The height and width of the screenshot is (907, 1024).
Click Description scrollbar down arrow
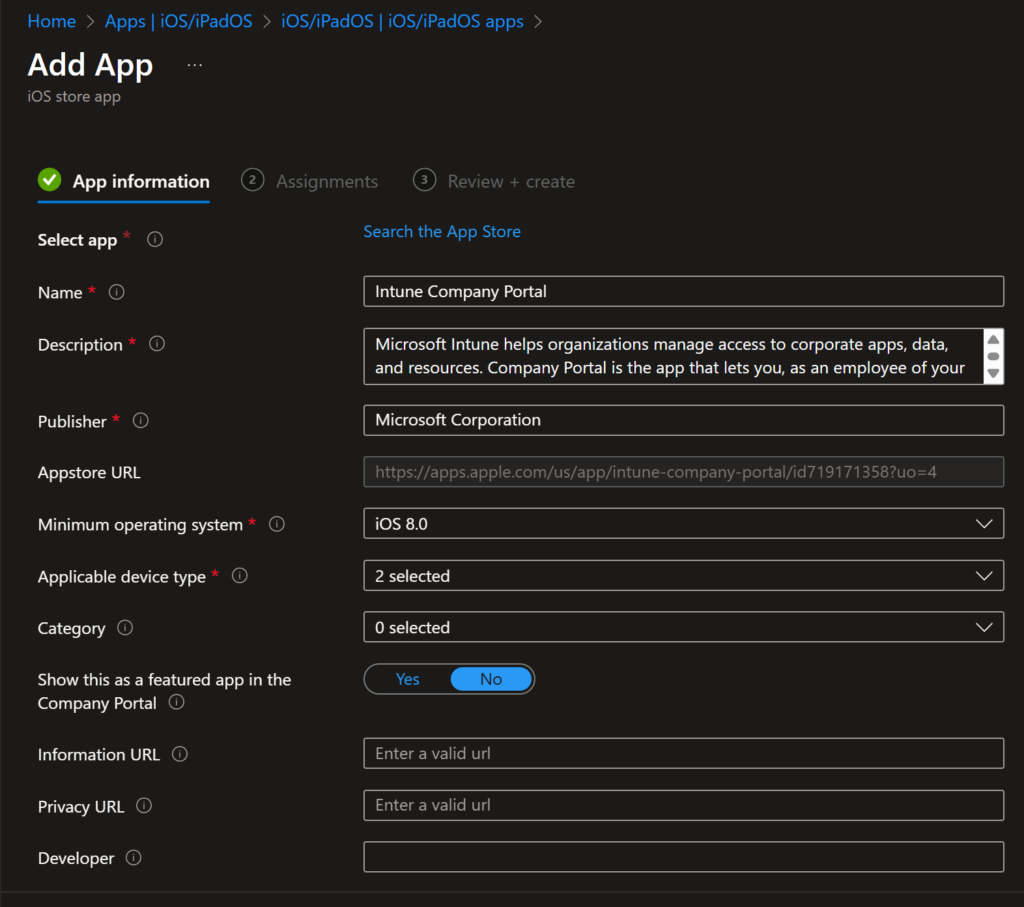click(993, 374)
